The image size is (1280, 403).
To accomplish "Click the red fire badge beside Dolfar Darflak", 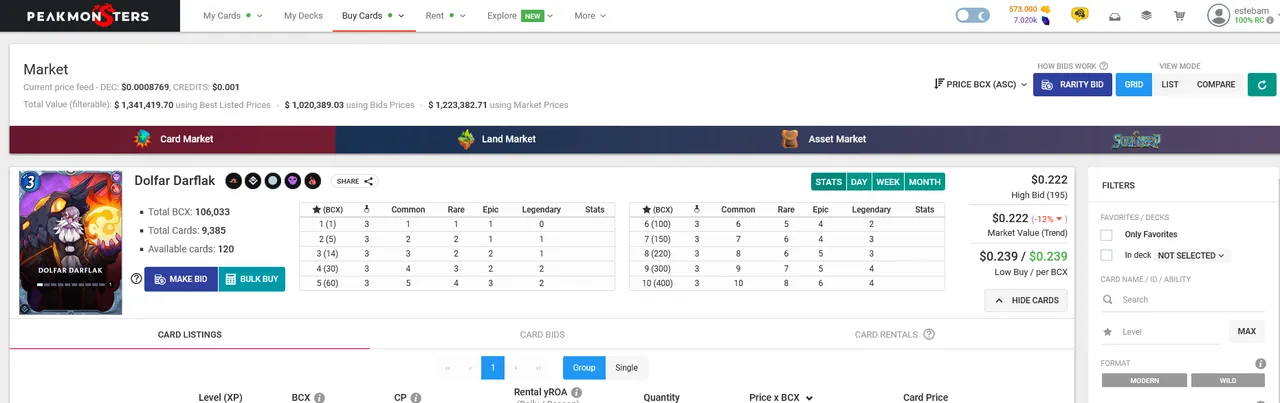I will pyautogui.click(x=312, y=181).
